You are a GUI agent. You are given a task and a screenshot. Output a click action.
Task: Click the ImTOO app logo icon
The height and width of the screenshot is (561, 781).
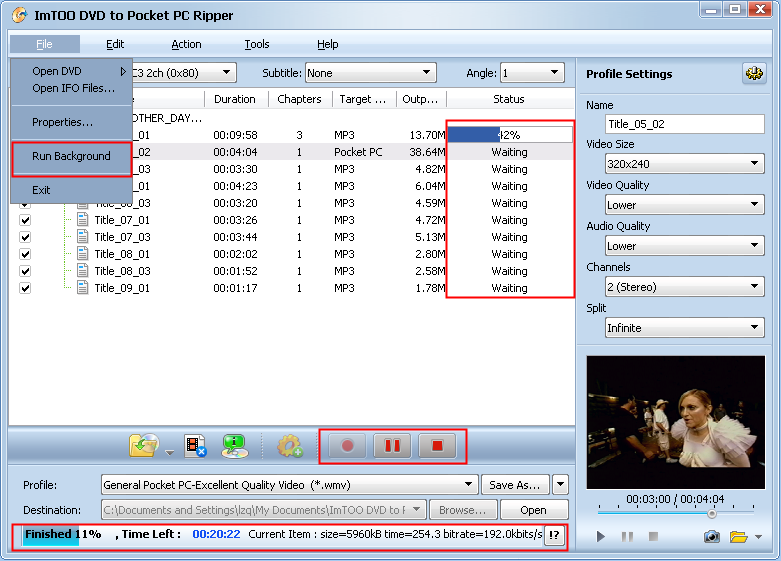click(x=19, y=15)
